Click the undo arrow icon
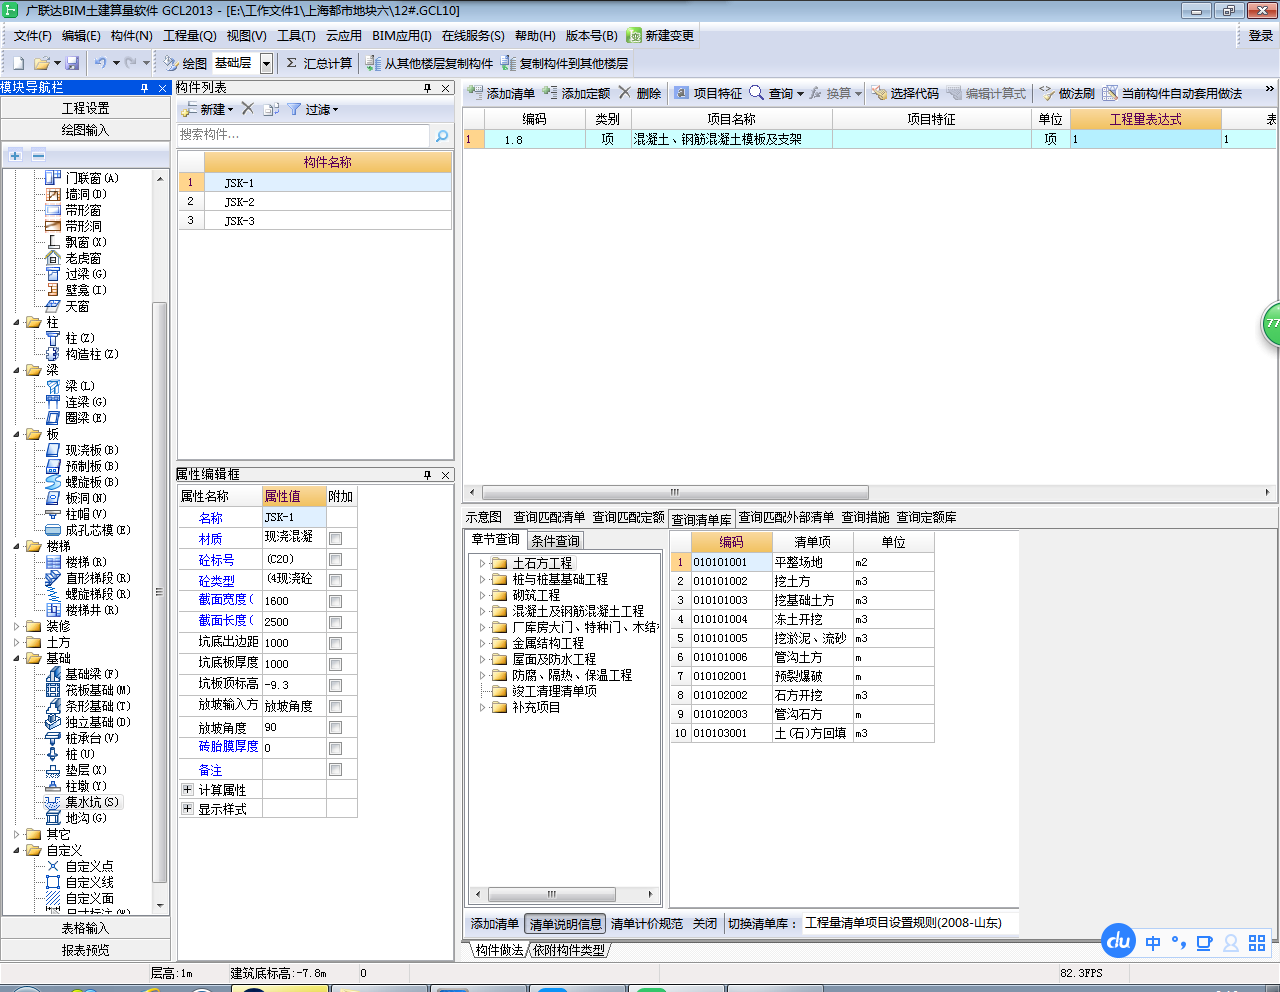The height and width of the screenshot is (992, 1280). [x=100, y=63]
